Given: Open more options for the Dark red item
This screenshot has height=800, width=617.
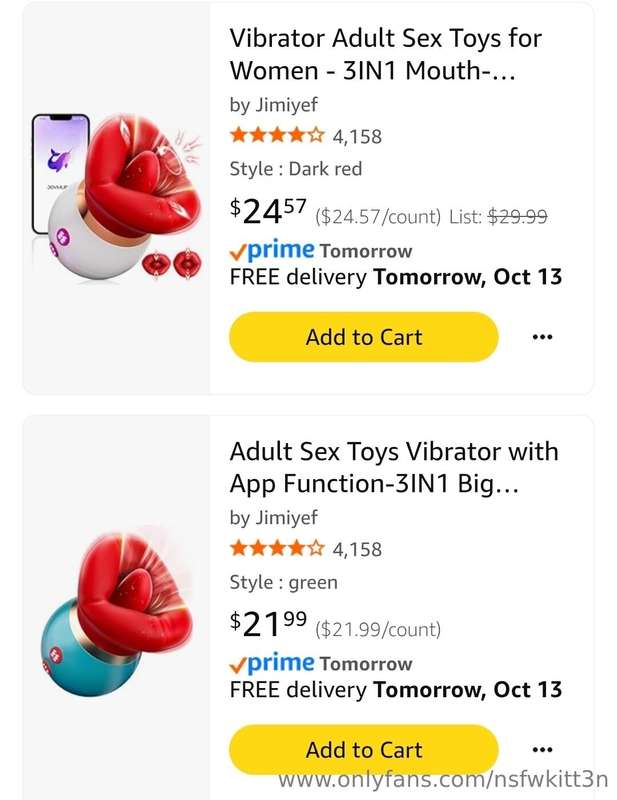Looking at the screenshot, I should [x=542, y=337].
